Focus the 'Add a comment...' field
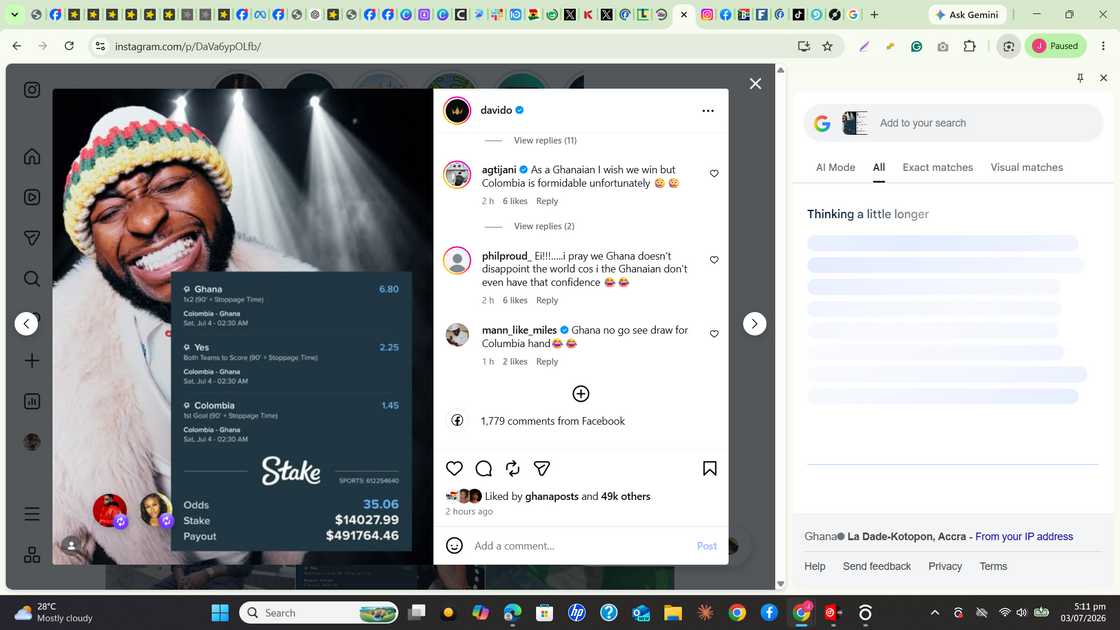Screen dimensions: 1120x630 [x=579, y=546]
